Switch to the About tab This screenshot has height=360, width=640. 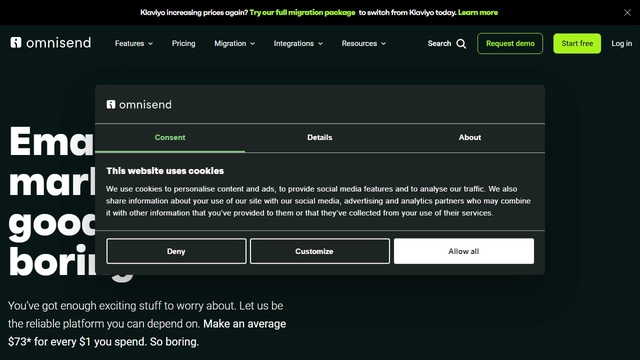pos(470,138)
